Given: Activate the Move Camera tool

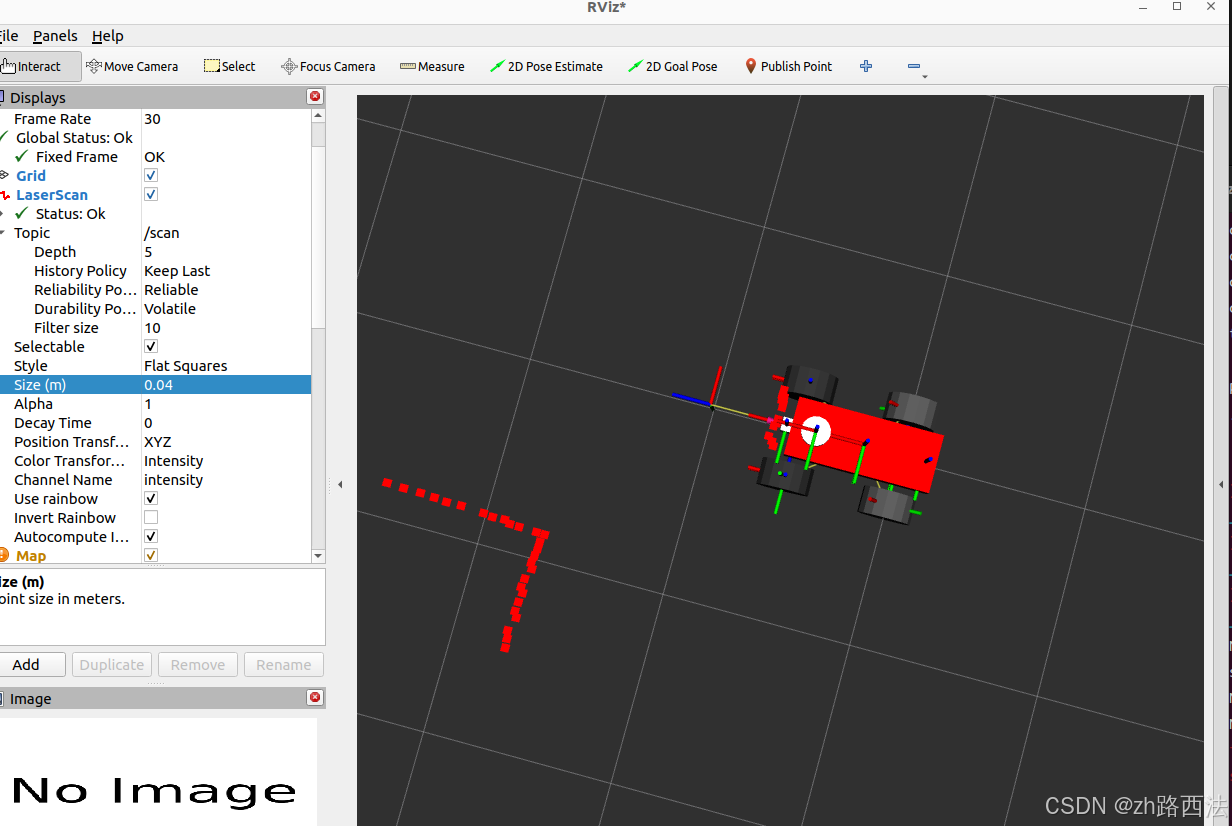Looking at the screenshot, I should 132,67.
